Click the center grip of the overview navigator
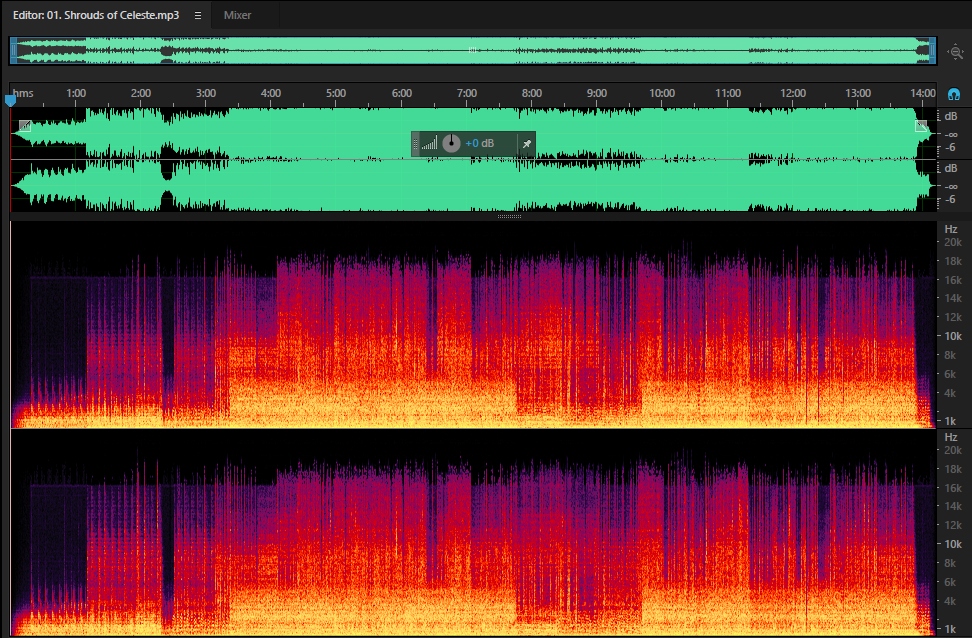The height and width of the screenshot is (638, 972). [472, 50]
